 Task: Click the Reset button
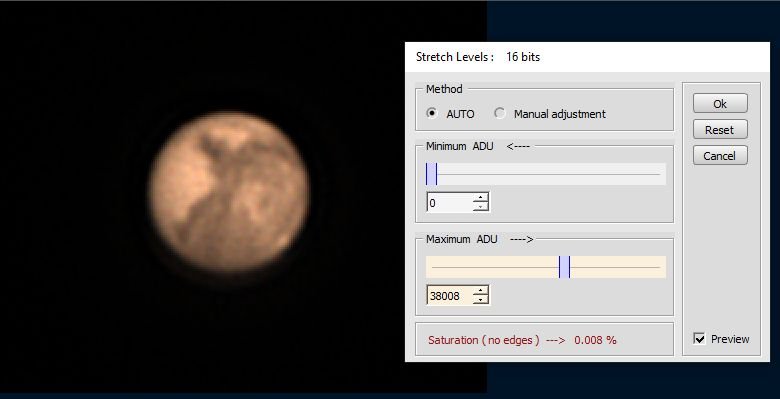tap(720, 130)
